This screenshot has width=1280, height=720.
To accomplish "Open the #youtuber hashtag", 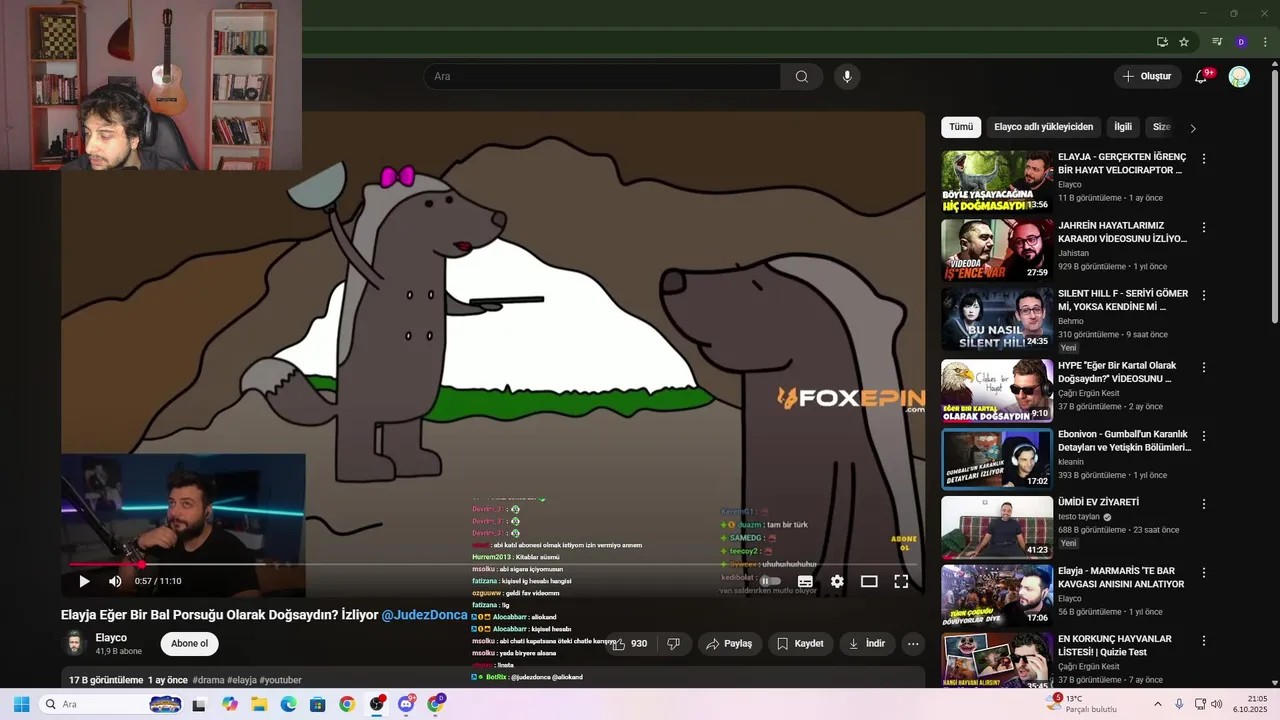I will [x=280, y=680].
